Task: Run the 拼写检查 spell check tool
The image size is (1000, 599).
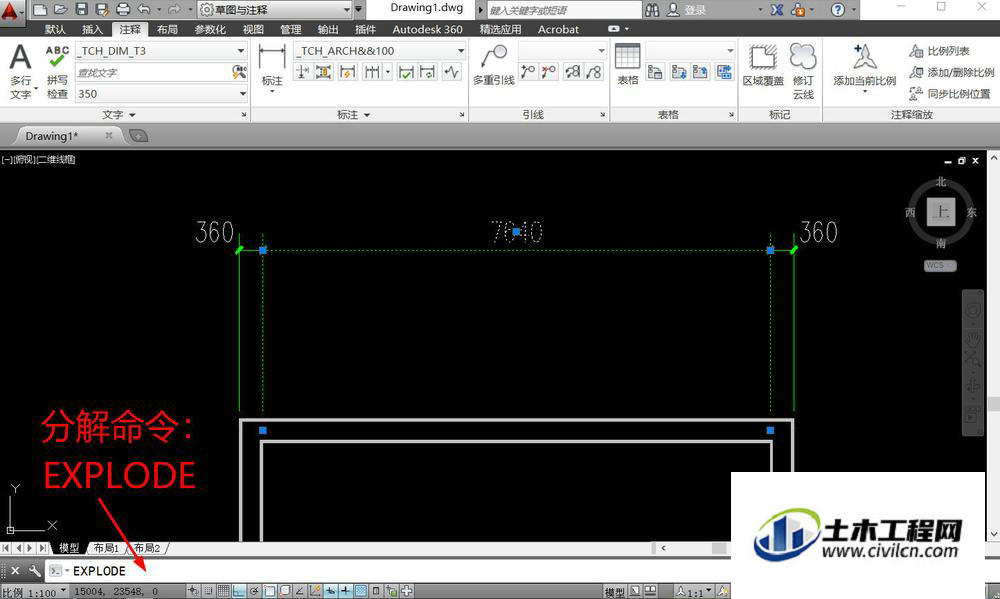Action: pos(57,70)
